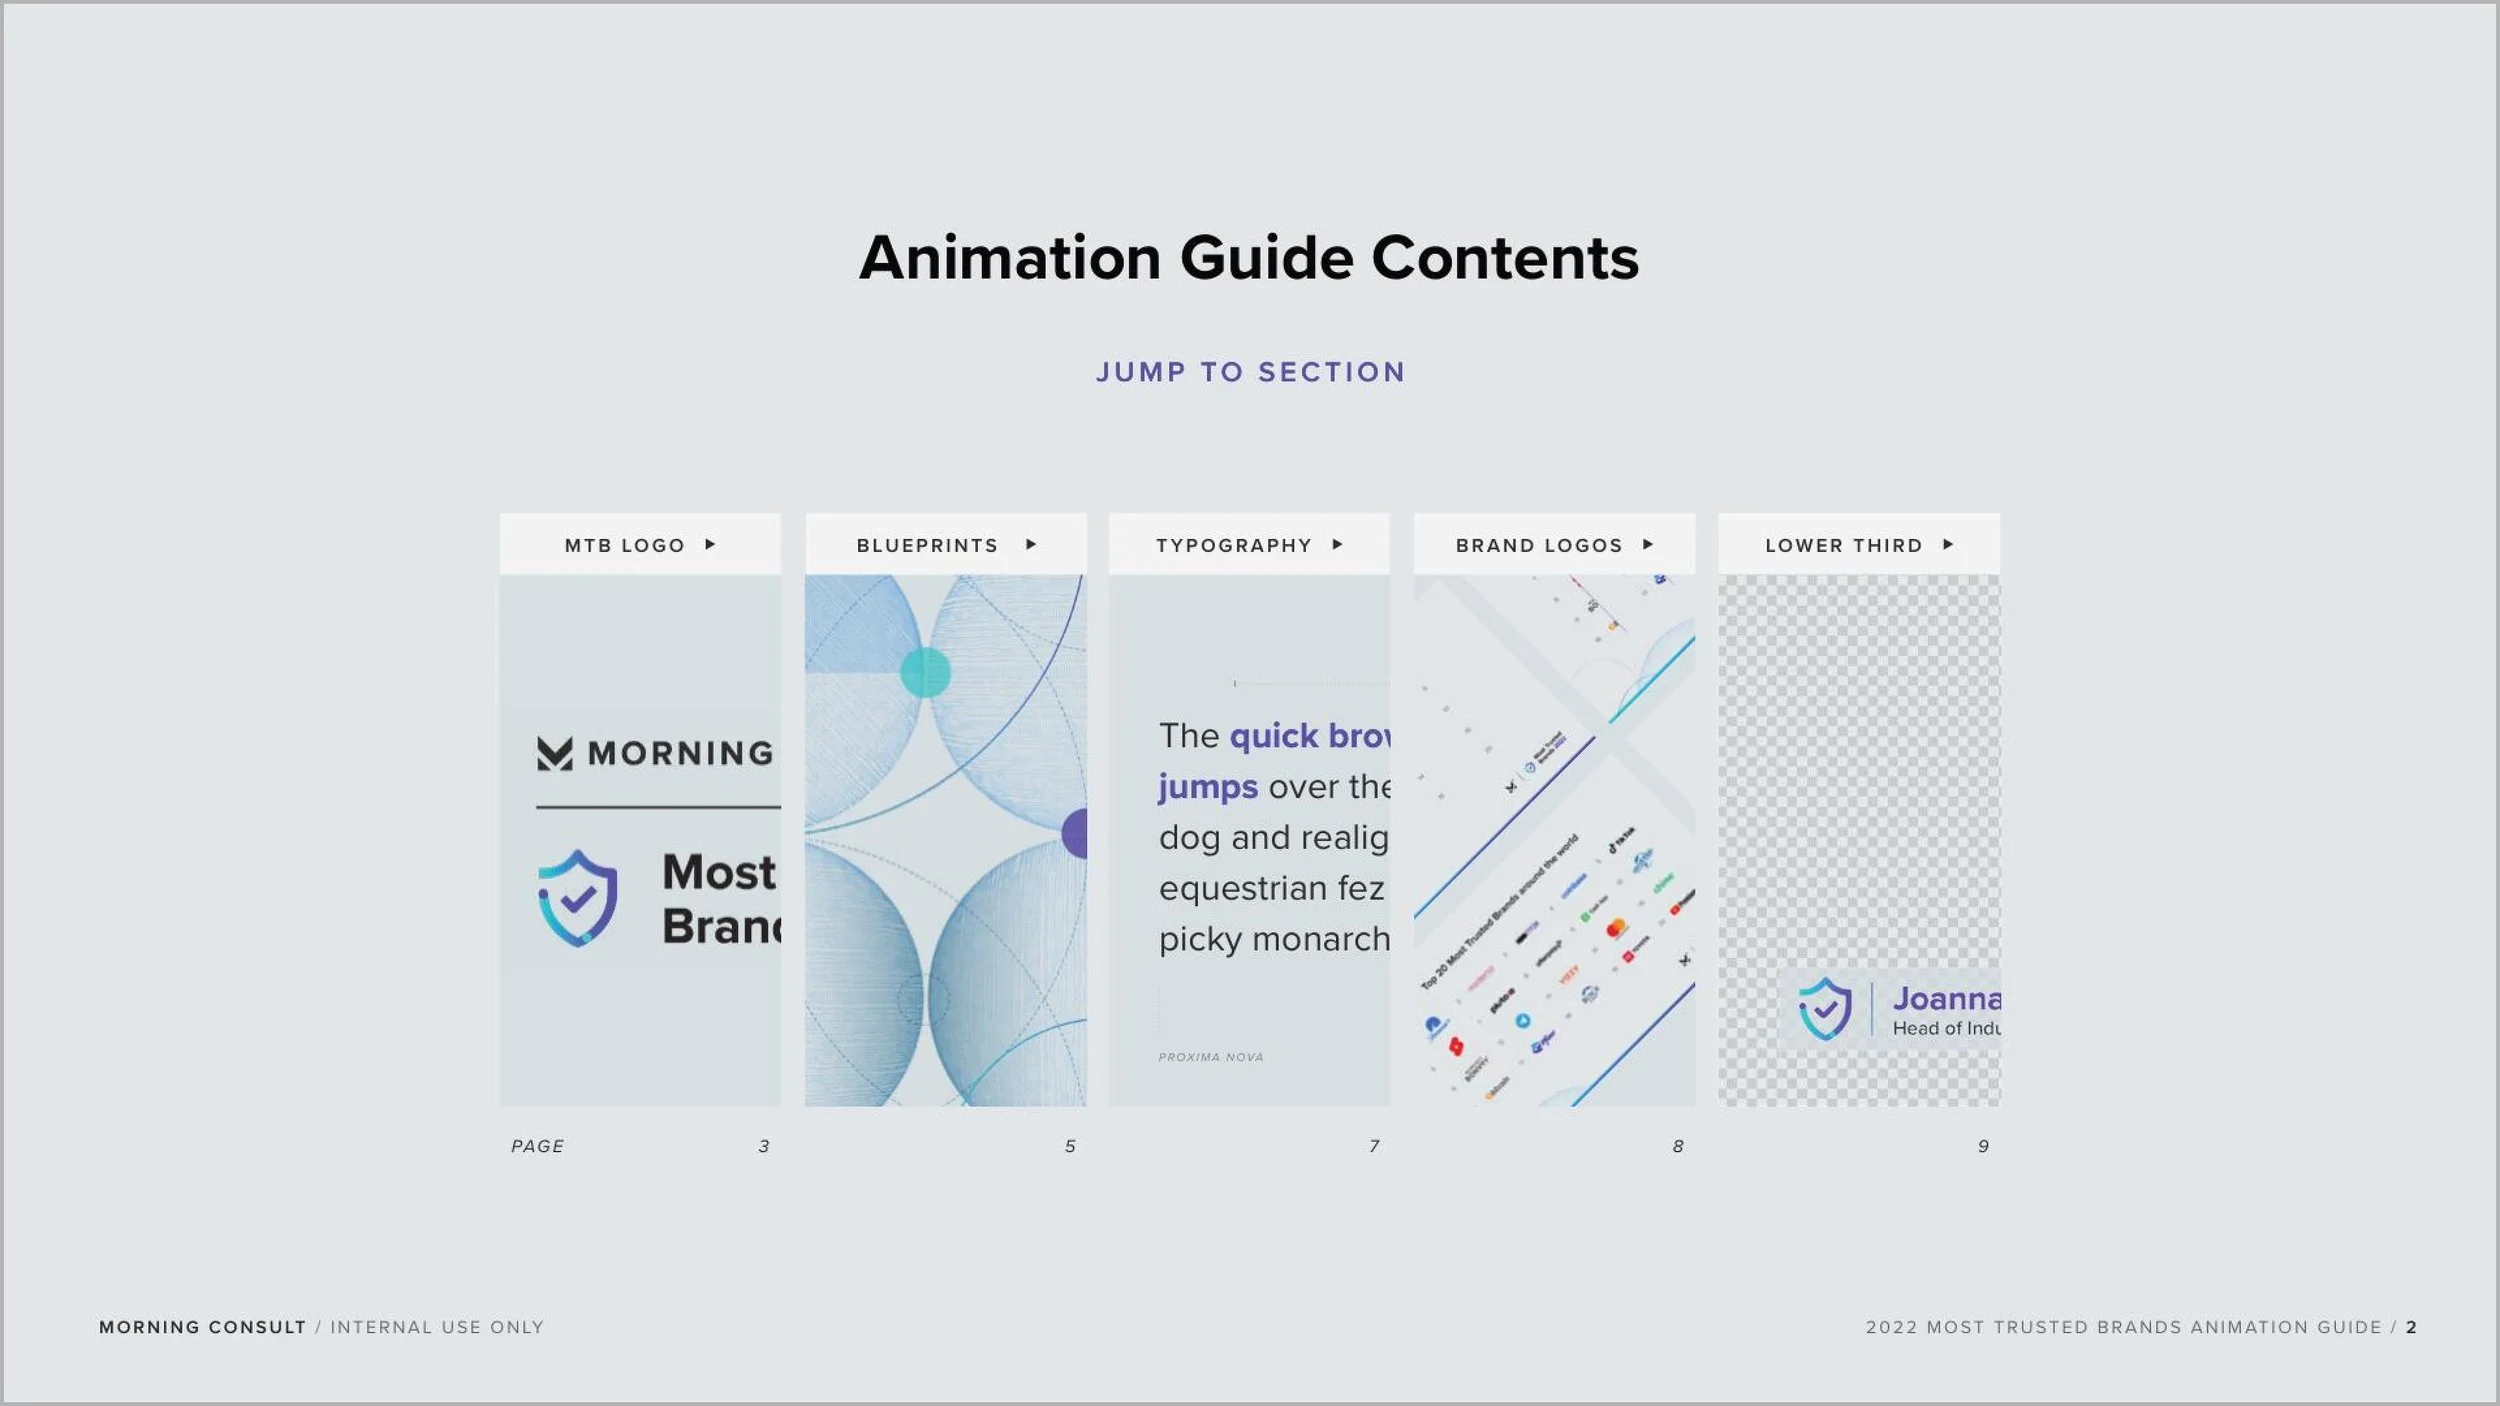This screenshot has height=1406, width=2500.
Task: Select the LOWER THIRD section header
Action: click(x=1843, y=545)
